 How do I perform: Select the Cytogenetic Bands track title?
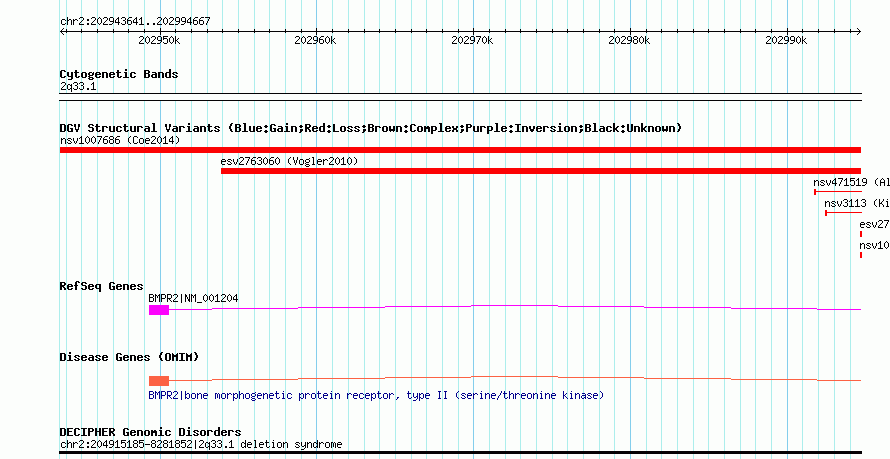[x=119, y=74]
